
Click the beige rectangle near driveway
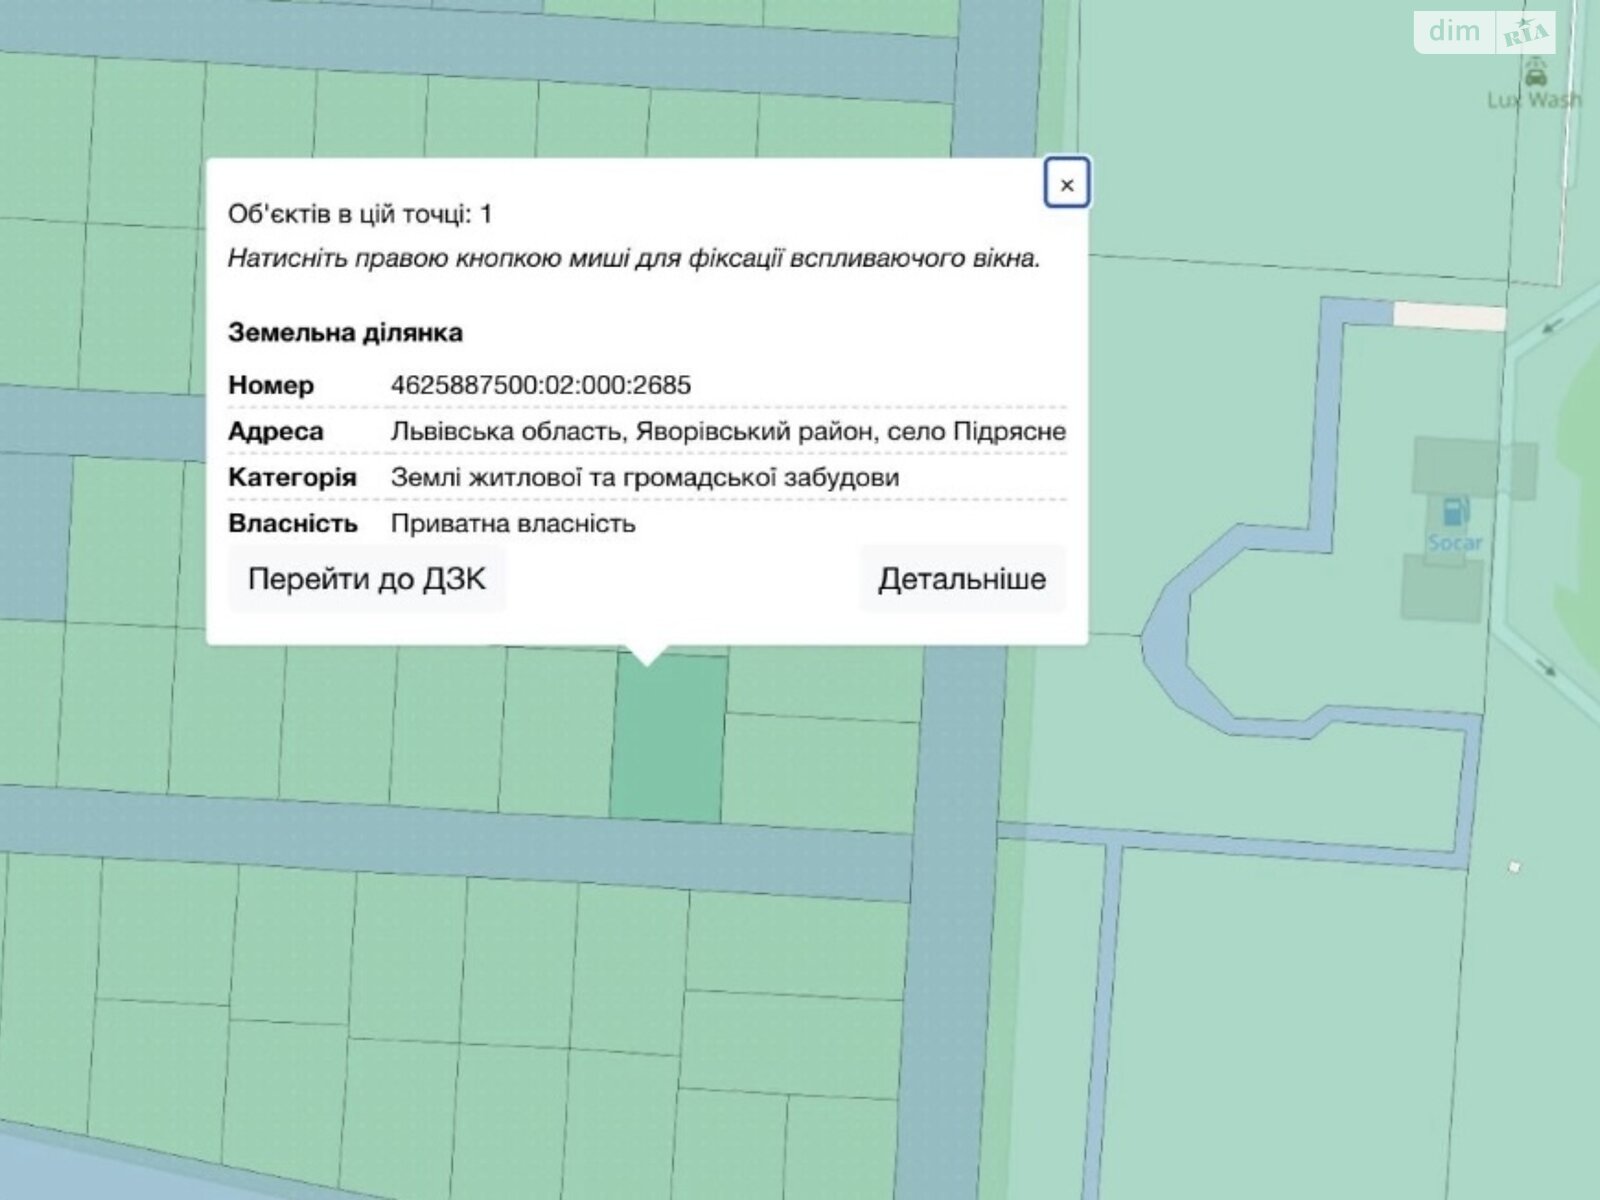coord(1449,316)
